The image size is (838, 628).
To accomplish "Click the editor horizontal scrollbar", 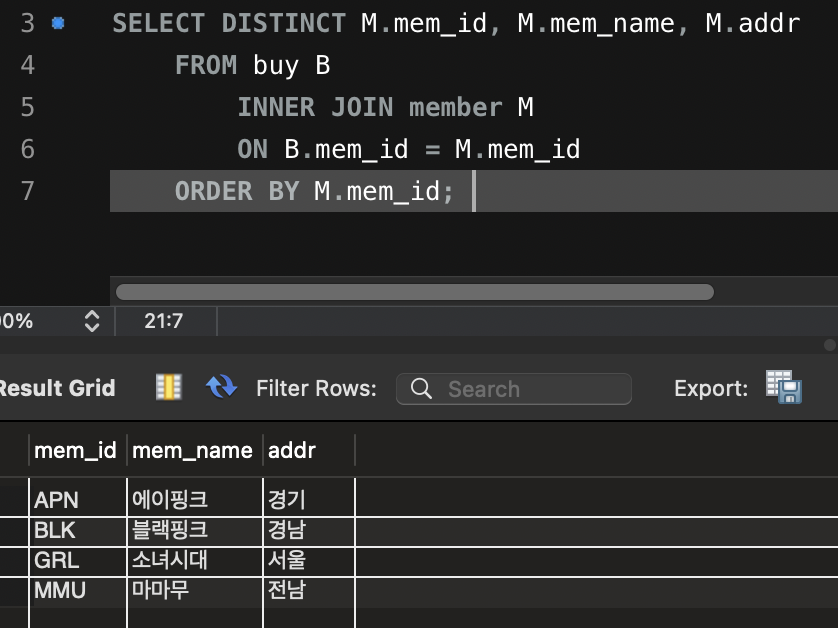I will [415, 292].
